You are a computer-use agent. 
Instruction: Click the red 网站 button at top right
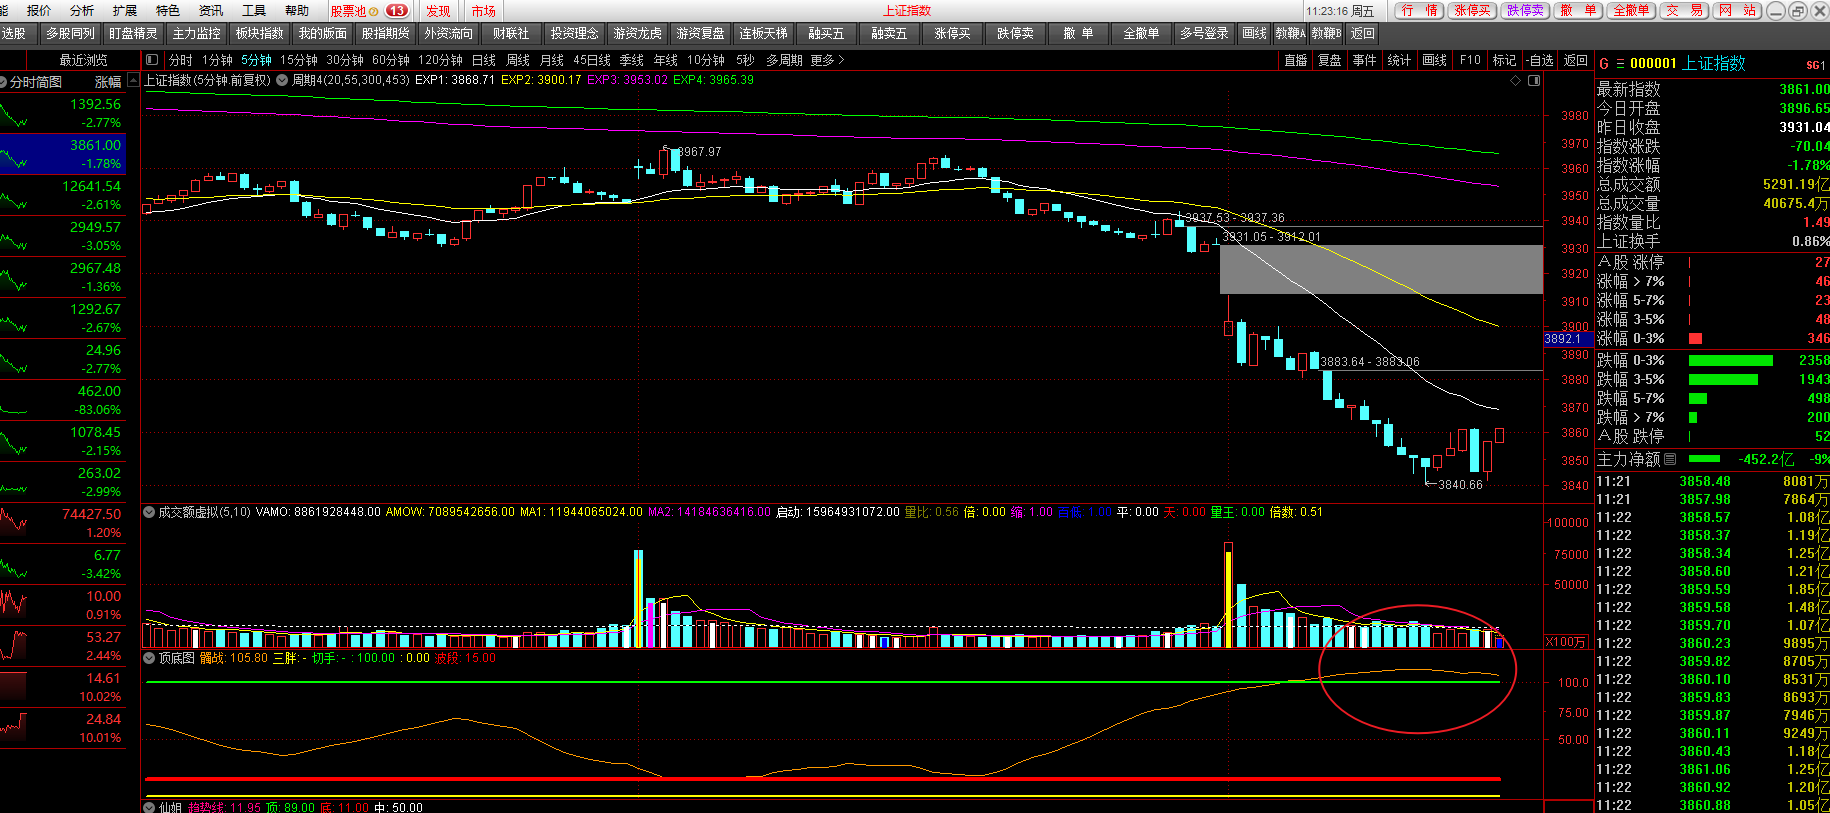(x=1738, y=11)
